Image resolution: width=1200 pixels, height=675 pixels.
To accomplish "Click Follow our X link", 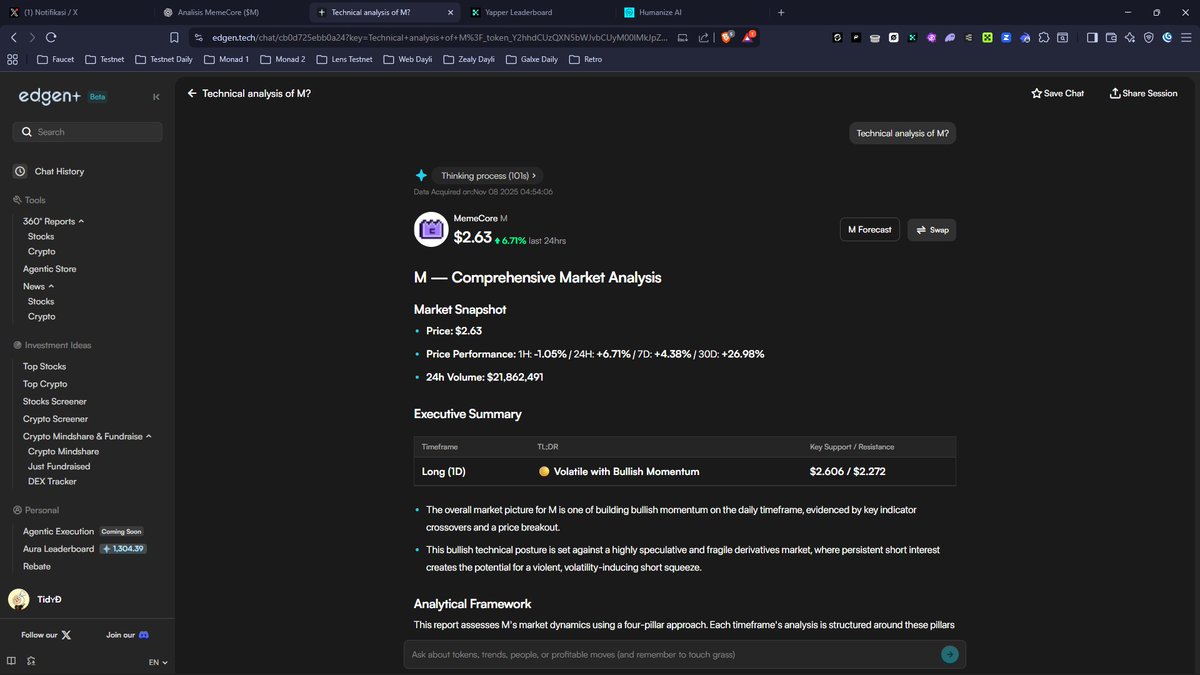I will click(x=46, y=635).
